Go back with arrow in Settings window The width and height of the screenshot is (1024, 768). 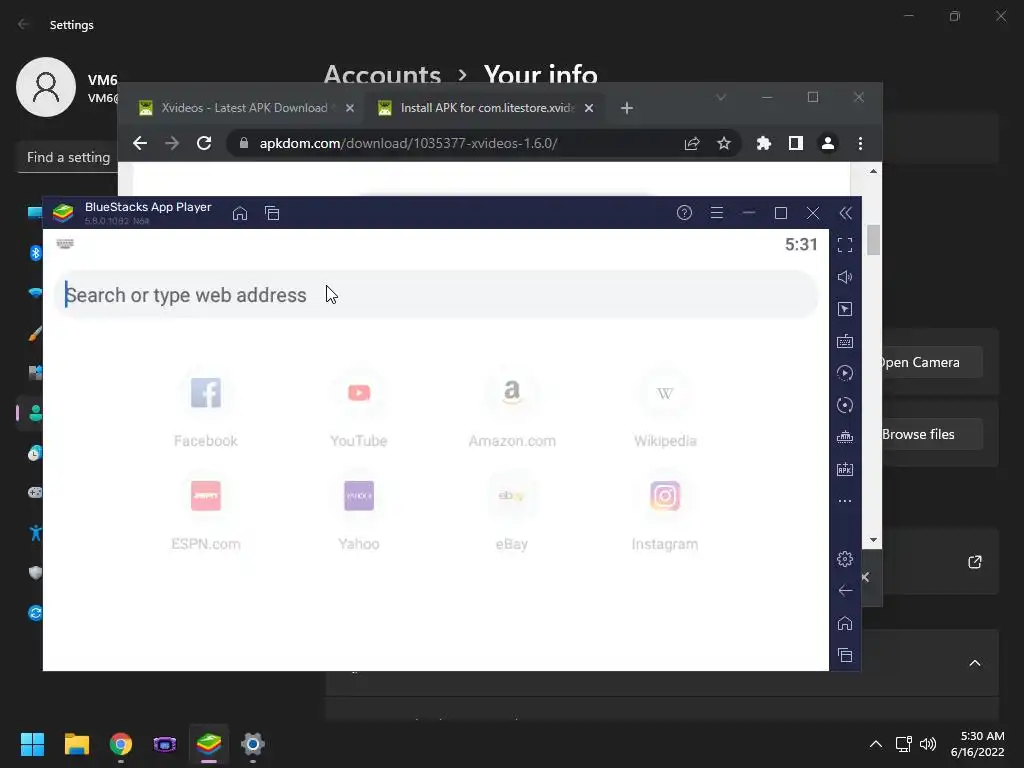coord(24,24)
